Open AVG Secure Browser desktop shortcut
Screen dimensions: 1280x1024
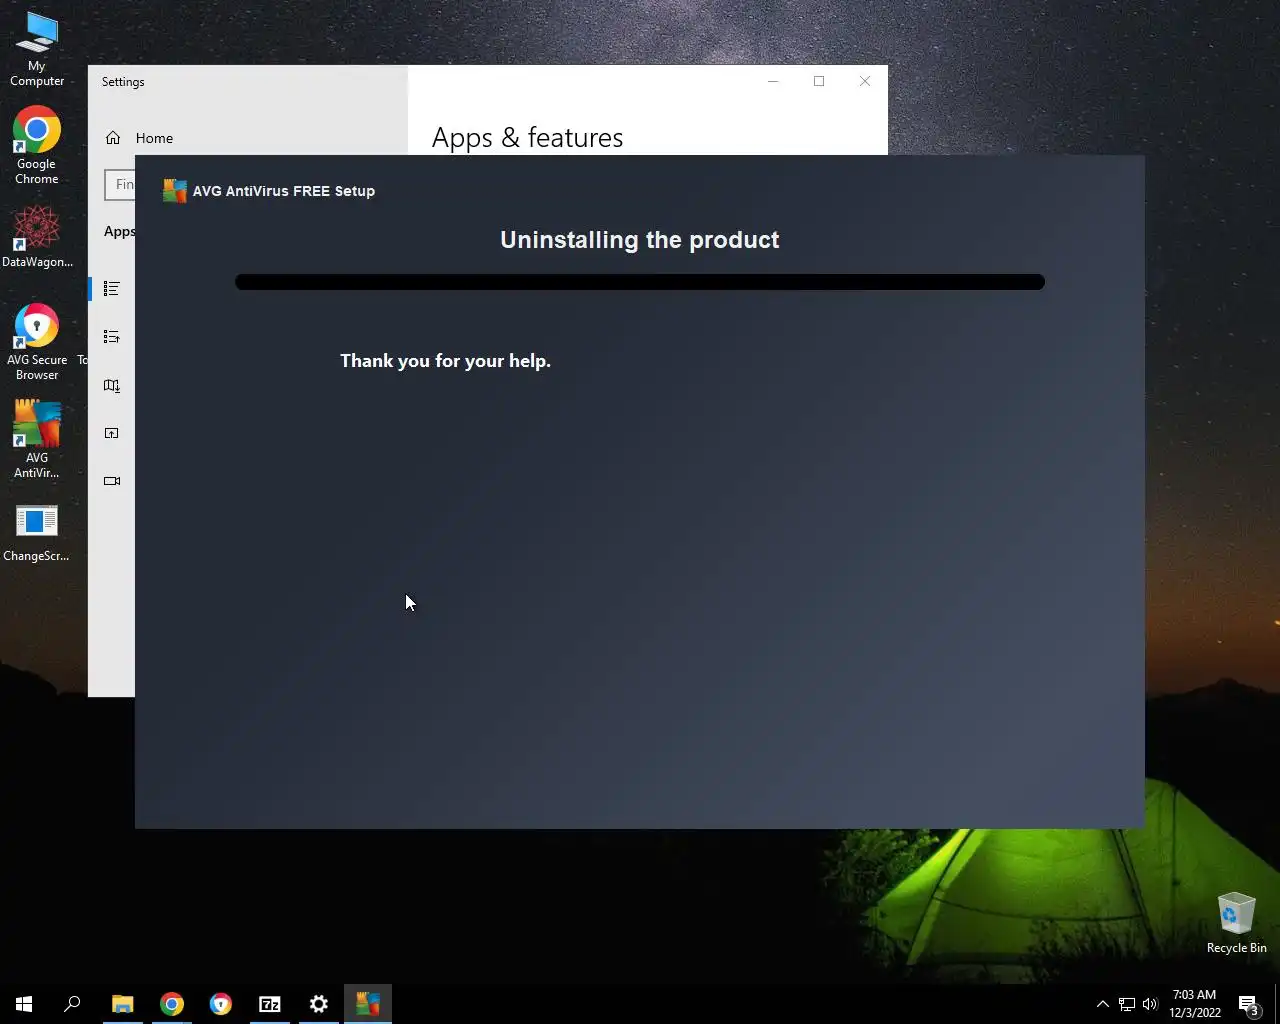37,341
